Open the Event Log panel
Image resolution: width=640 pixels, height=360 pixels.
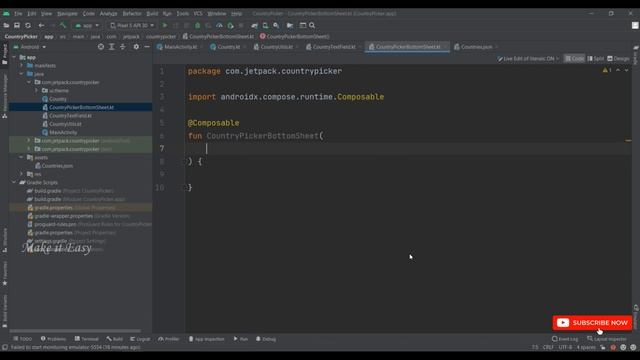[565, 339]
